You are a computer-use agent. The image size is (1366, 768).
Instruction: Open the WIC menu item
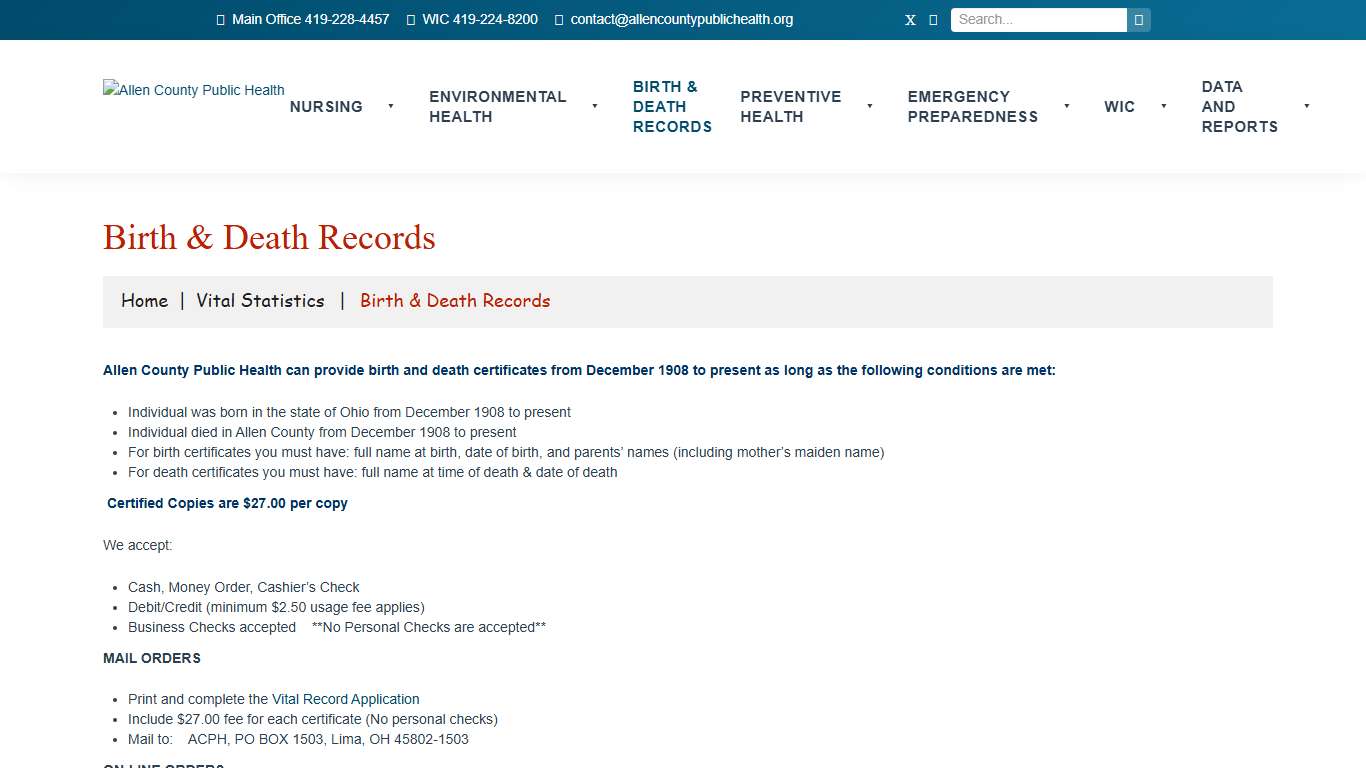coord(1119,107)
